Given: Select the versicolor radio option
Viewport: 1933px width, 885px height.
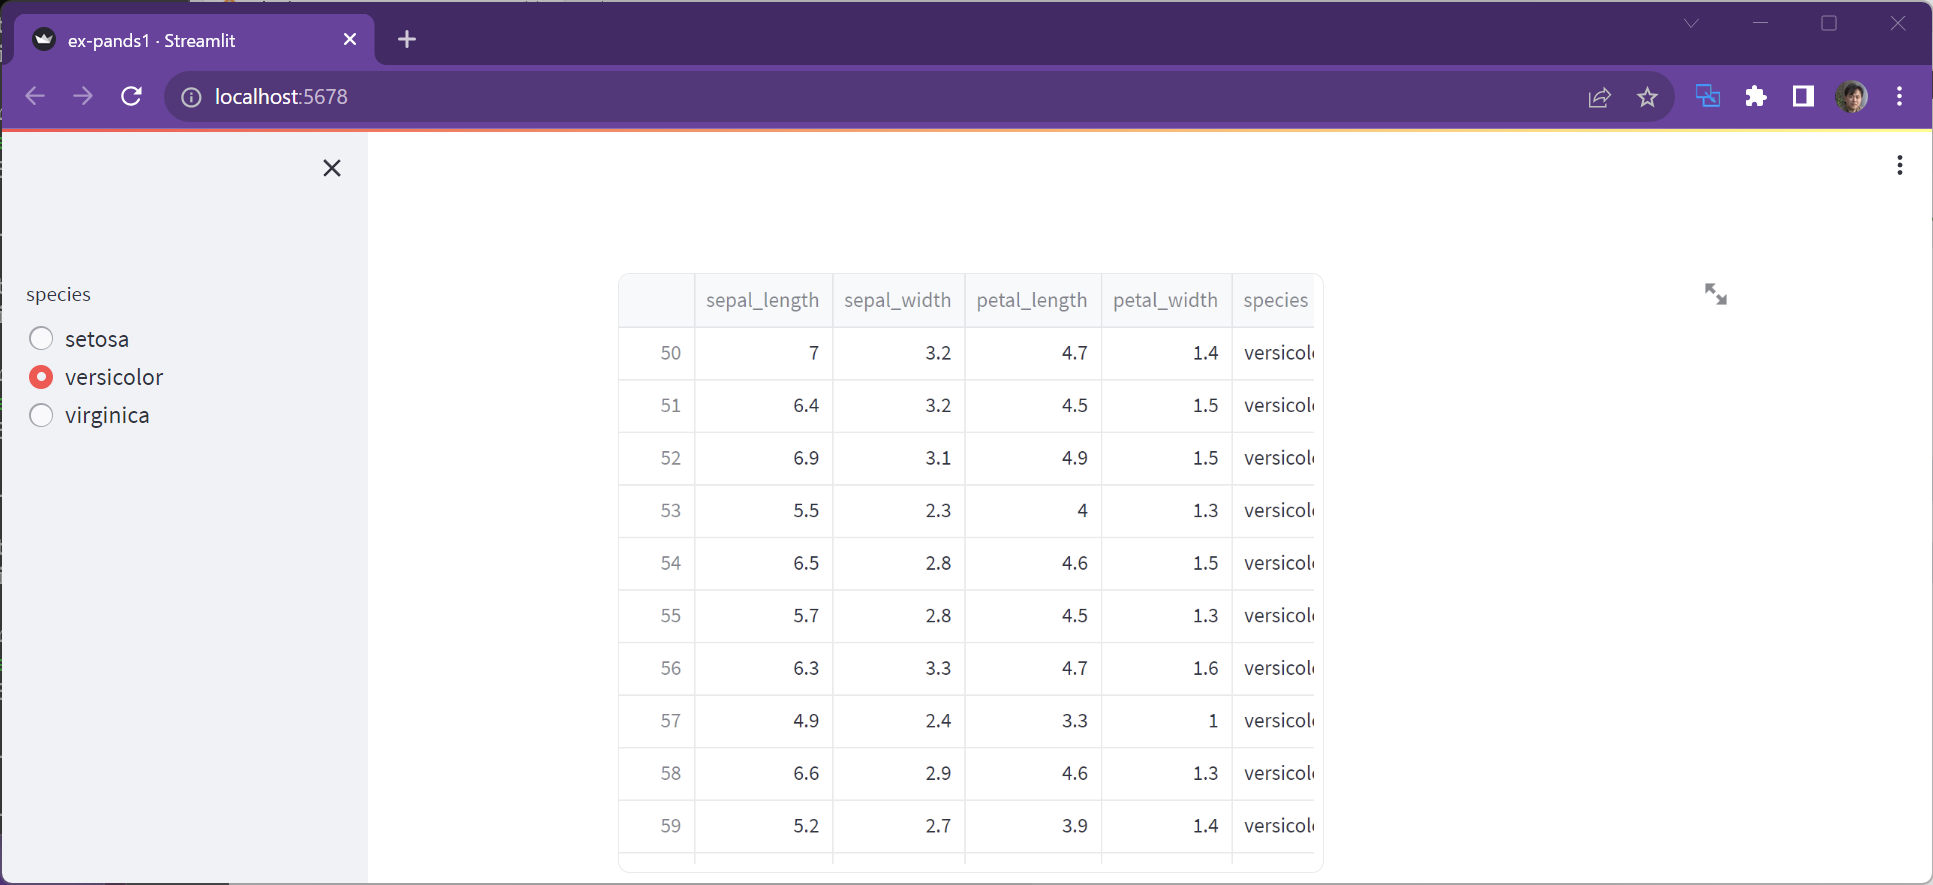Looking at the screenshot, I should (41, 377).
